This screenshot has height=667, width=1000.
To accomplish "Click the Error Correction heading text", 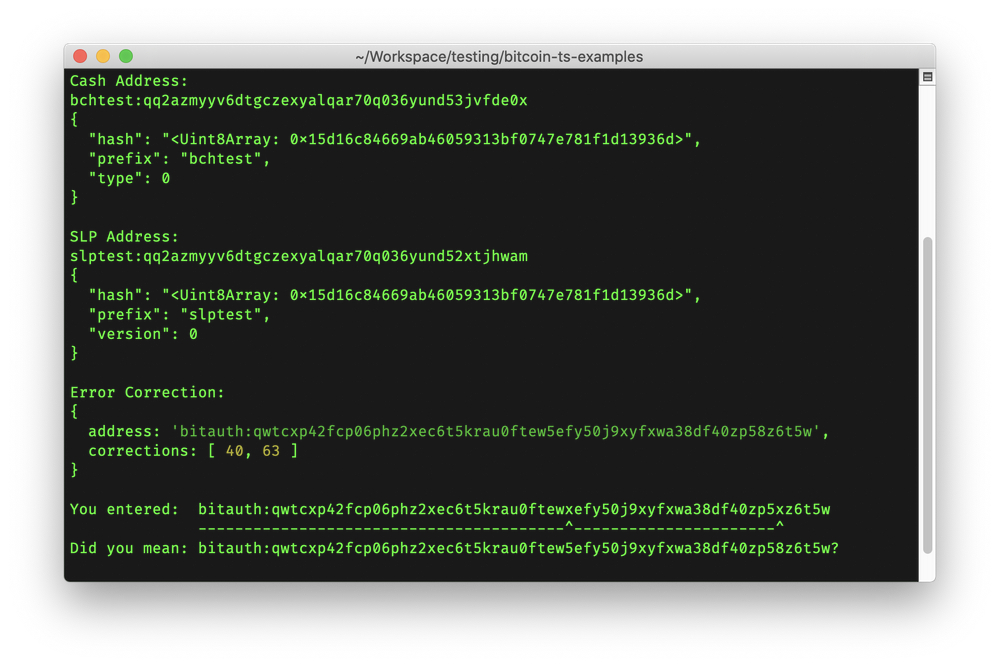I will (147, 392).
